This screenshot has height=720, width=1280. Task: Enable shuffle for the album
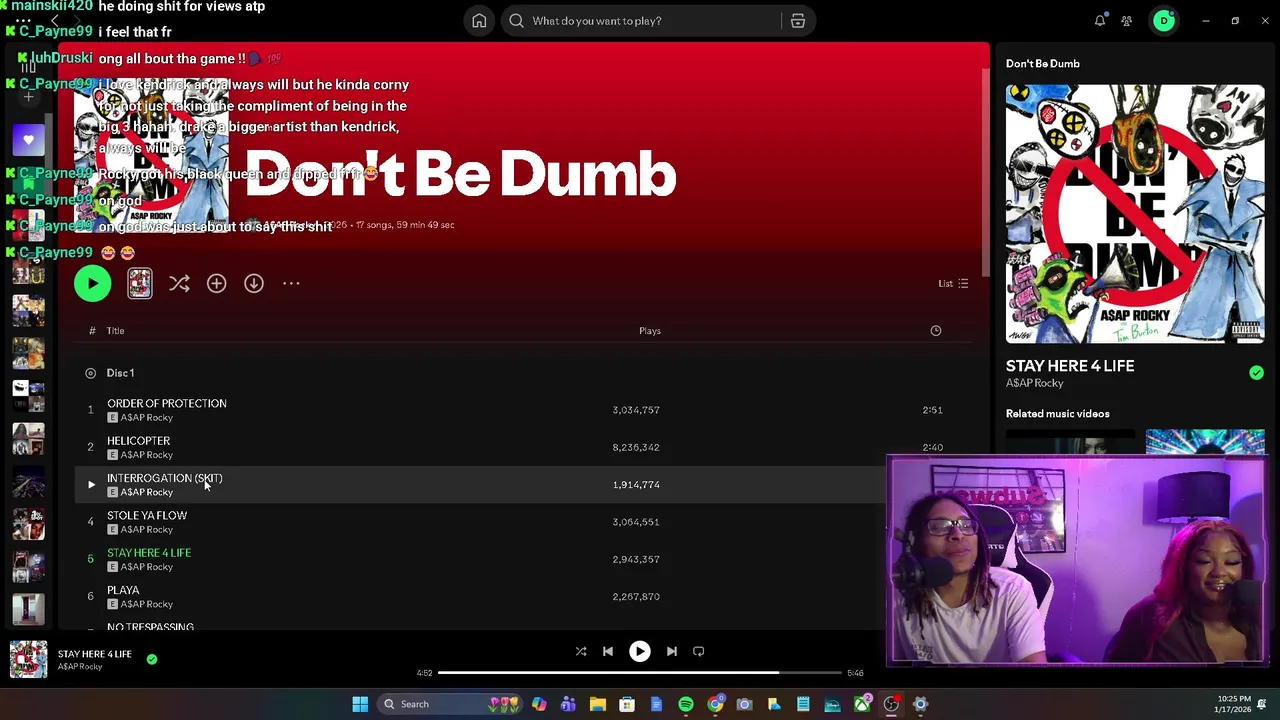(x=179, y=284)
